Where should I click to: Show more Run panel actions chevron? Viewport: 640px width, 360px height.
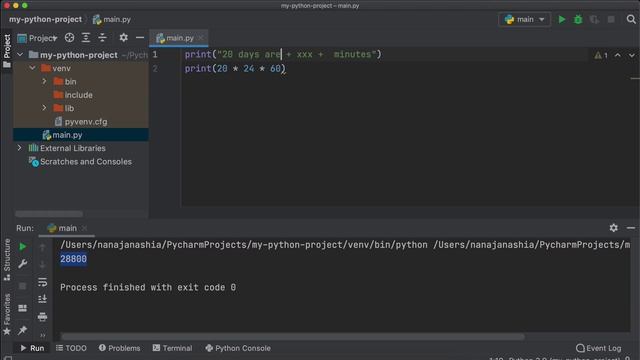42,335
